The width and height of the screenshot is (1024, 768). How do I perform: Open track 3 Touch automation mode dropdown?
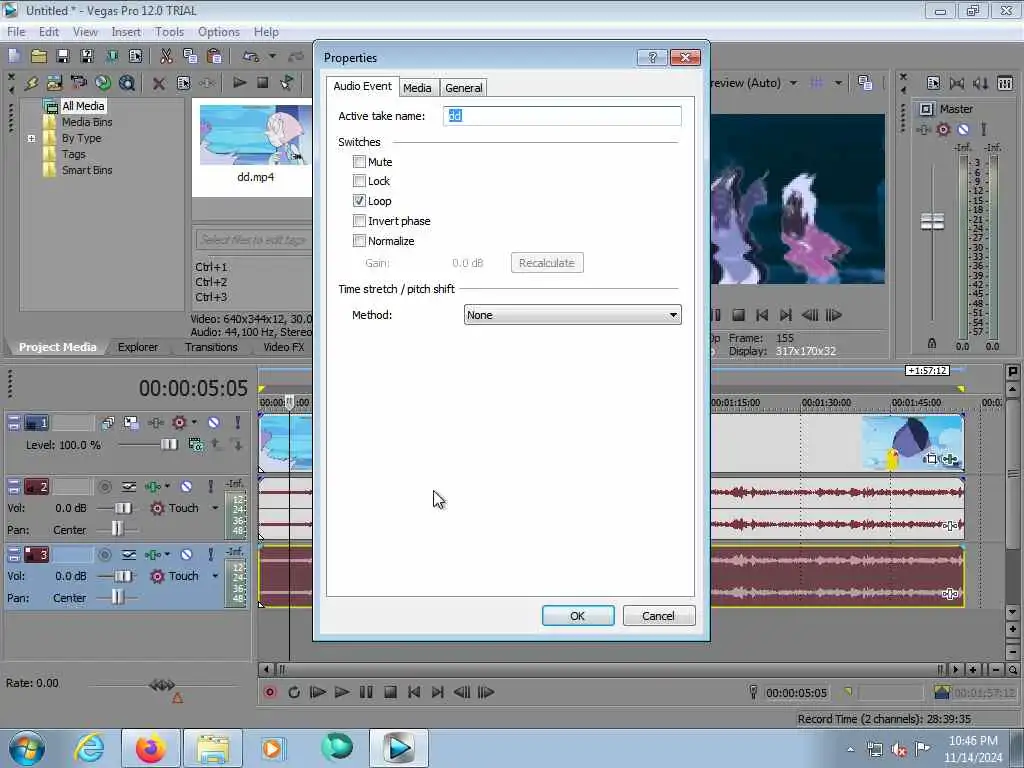[215, 576]
